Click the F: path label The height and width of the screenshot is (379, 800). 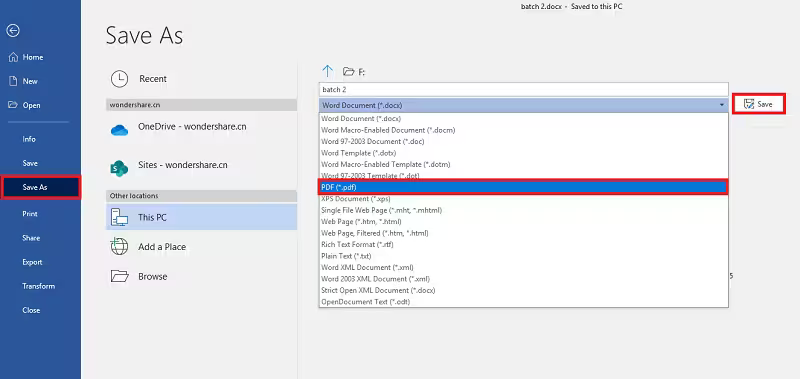click(361, 72)
